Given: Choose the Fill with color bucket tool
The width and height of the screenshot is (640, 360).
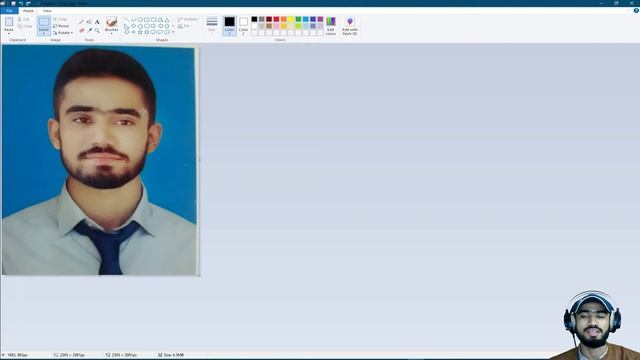Looking at the screenshot, I should click(x=89, y=22).
